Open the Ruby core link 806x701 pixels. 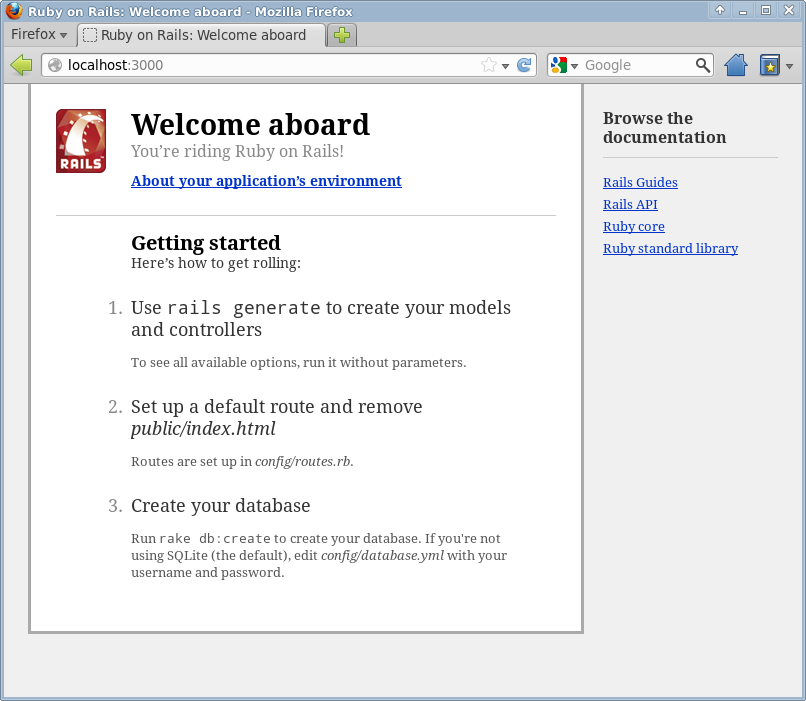[634, 227]
